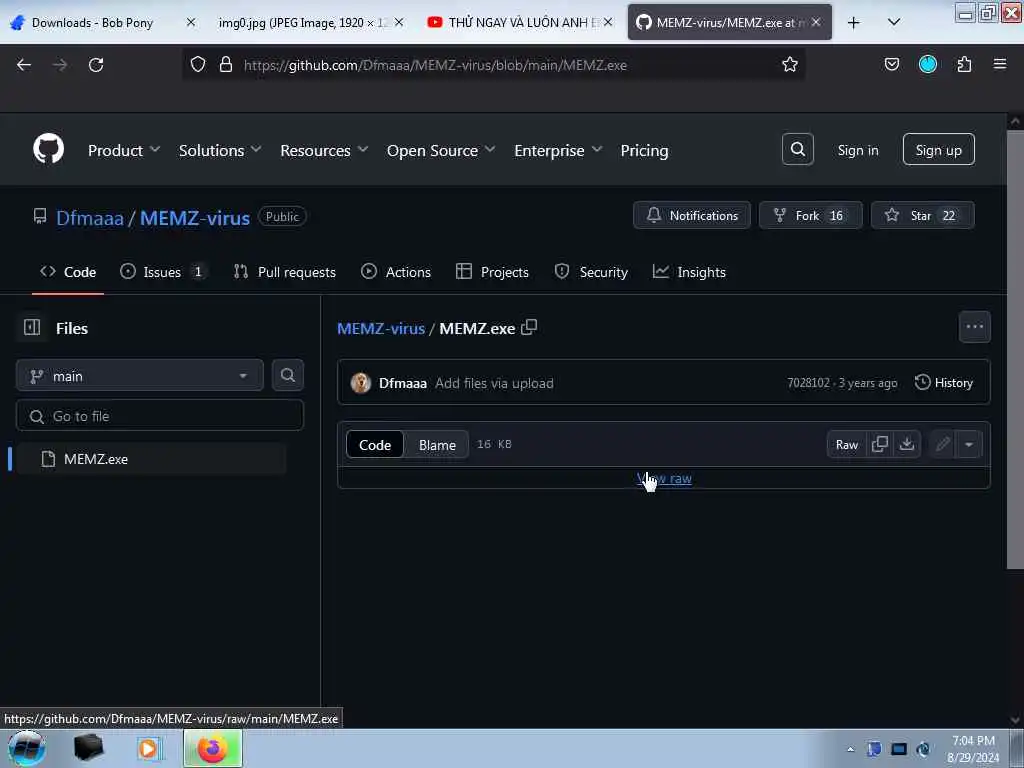Bookmark this page with the star icon
The image size is (1024, 768).
pyautogui.click(x=790, y=65)
